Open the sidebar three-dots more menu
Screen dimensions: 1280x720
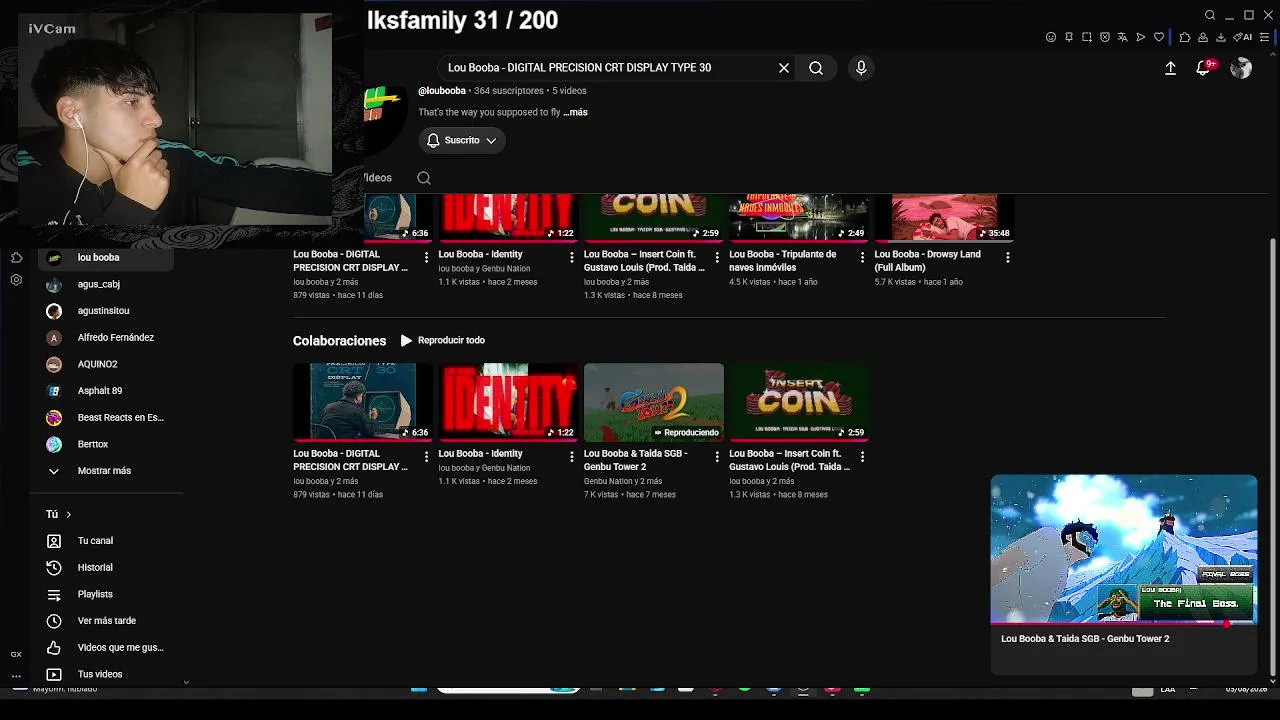point(16,676)
